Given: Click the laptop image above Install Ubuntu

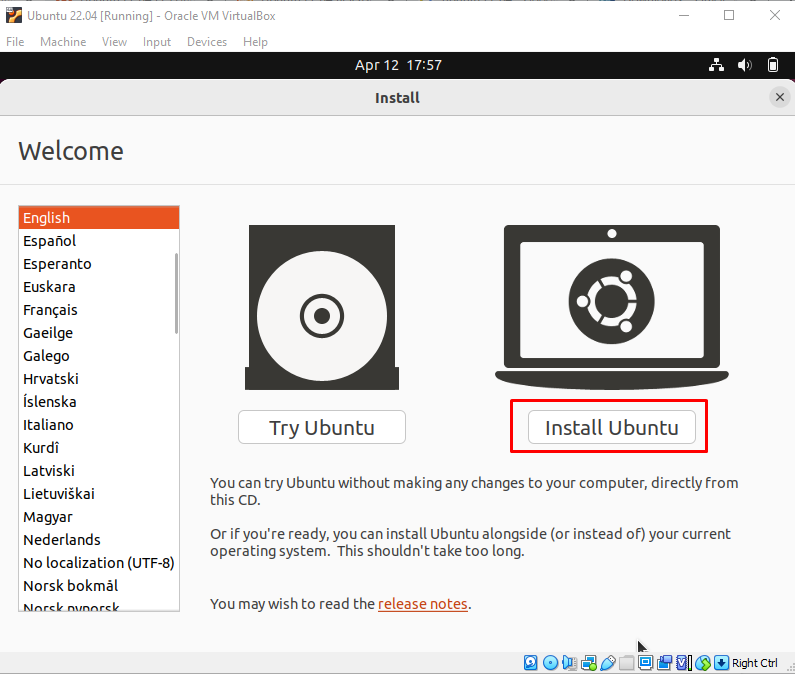Looking at the screenshot, I should point(611,307).
